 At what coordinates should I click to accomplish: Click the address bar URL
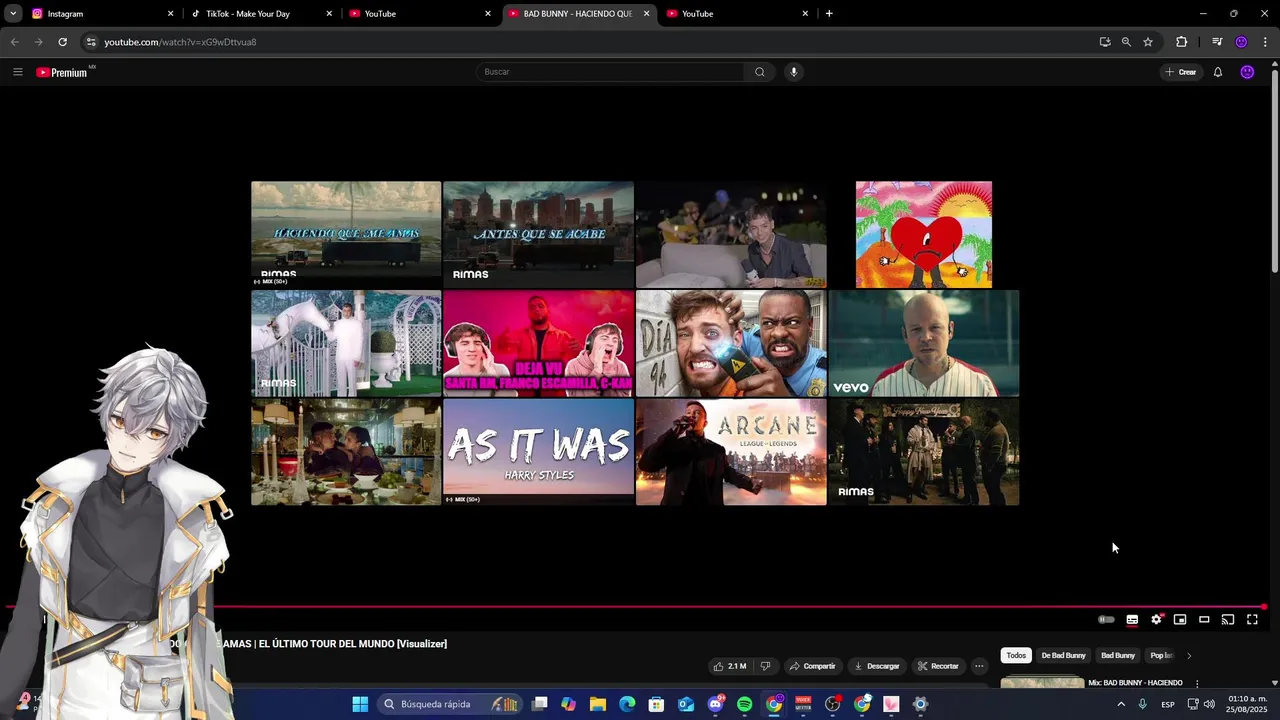tap(180, 42)
